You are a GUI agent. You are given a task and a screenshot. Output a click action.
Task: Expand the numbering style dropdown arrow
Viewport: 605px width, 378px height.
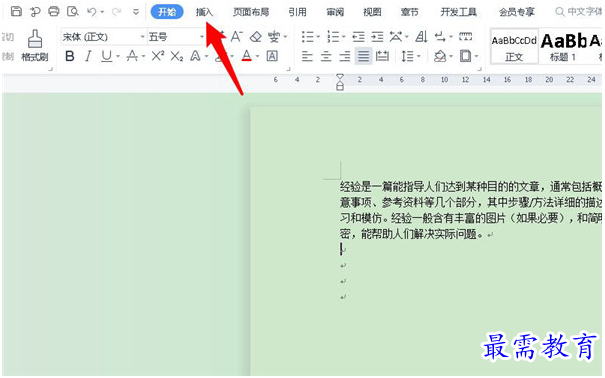[x=343, y=37]
